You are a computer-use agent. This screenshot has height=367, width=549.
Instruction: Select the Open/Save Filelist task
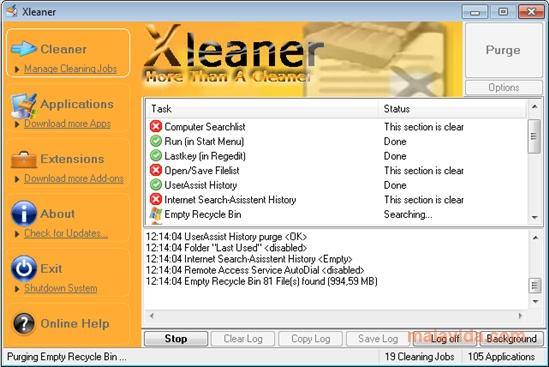tap(336, 170)
